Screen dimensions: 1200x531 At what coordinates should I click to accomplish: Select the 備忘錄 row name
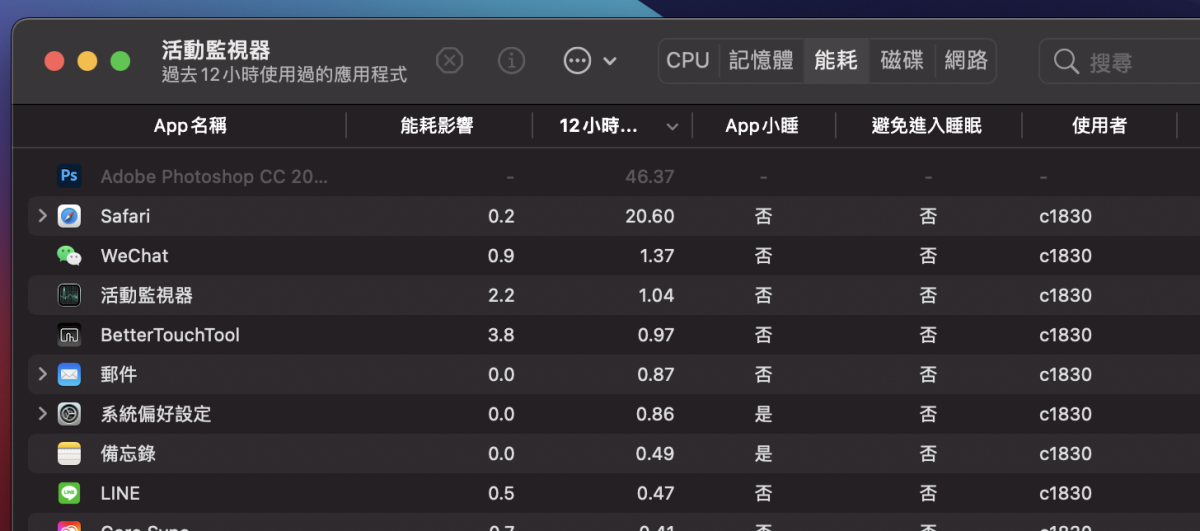(128, 454)
